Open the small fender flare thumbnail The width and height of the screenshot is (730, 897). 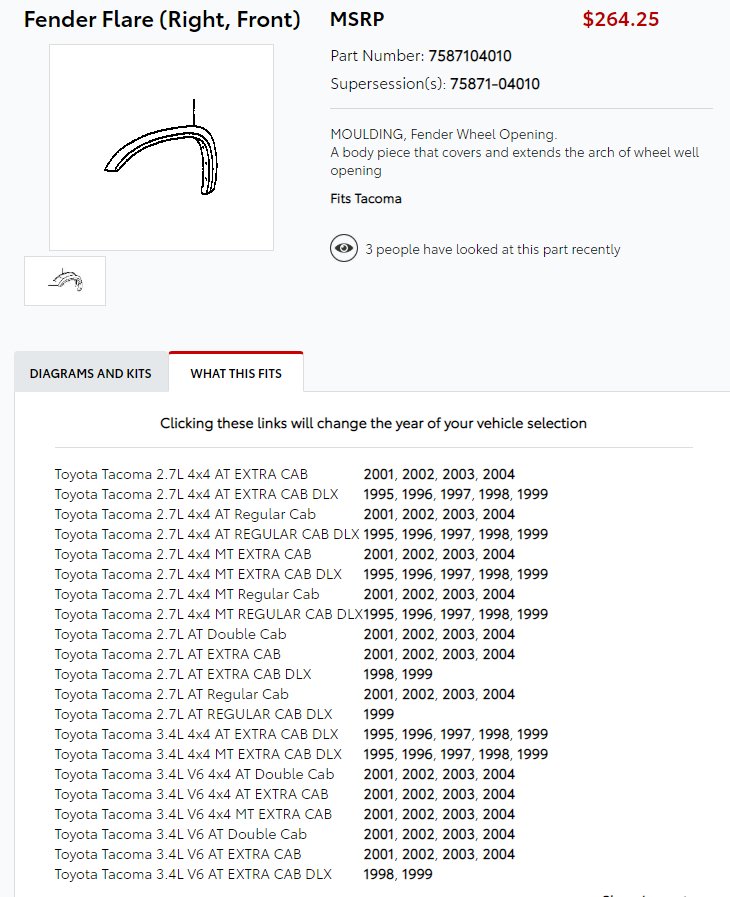tap(65, 281)
